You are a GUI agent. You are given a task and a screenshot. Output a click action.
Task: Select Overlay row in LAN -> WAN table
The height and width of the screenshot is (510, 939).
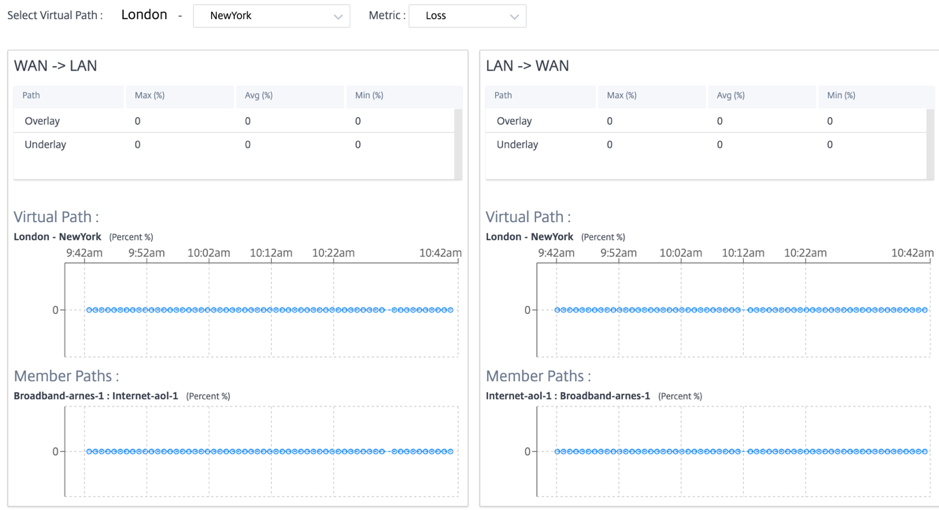click(705, 121)
